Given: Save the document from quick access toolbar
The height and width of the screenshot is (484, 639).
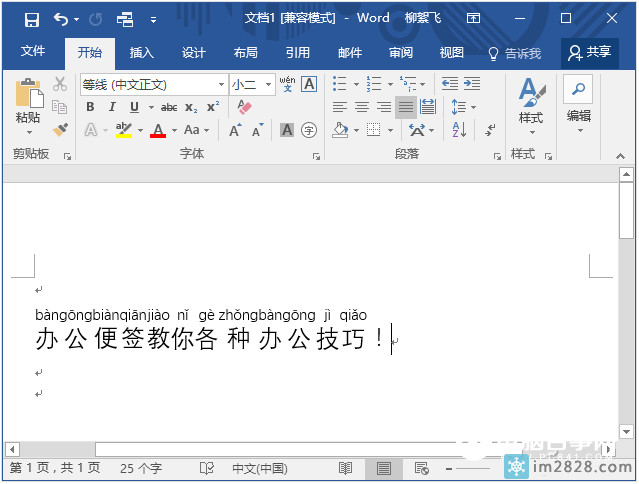Looking at the screenshot, I should pos(31,18).
